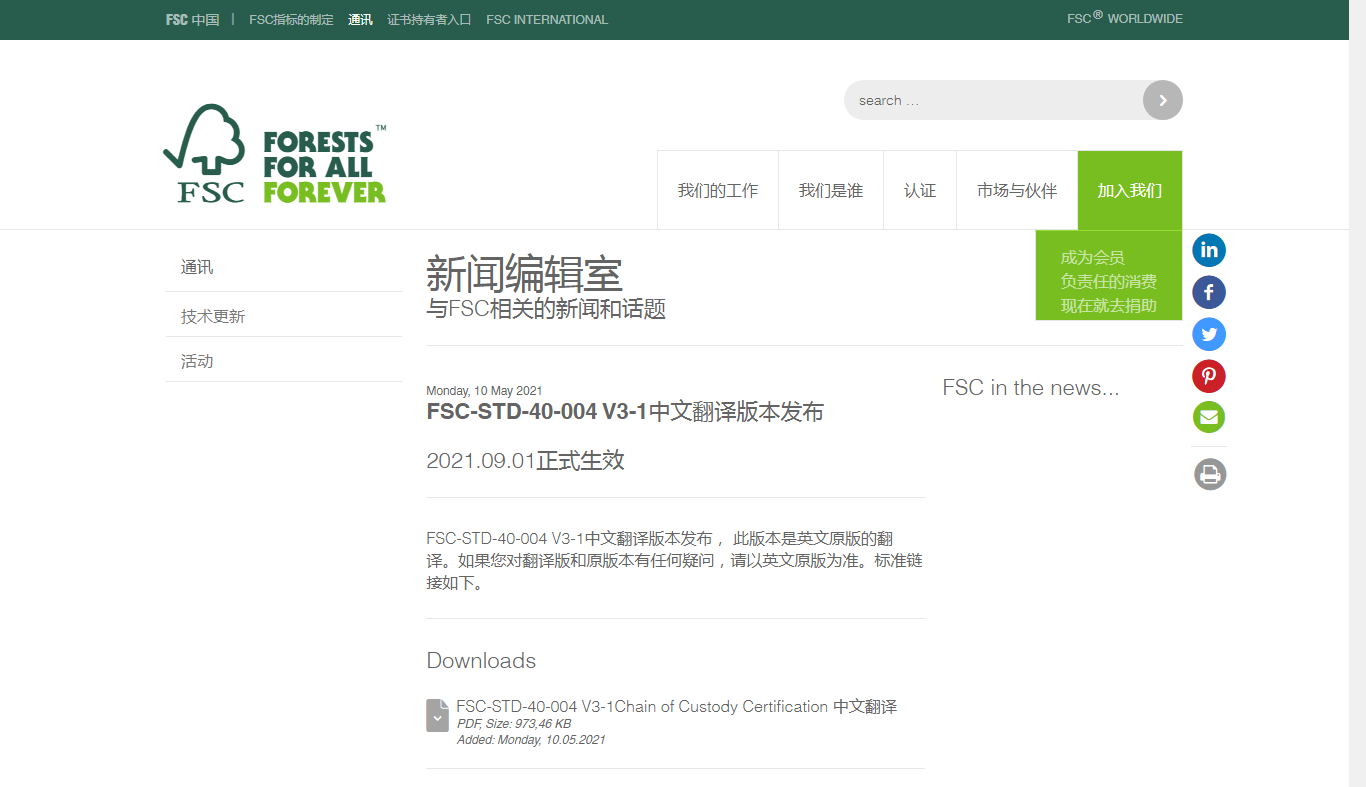Open FSC WORLDWIDE selector
This screenshot has width=1366, height=787.
pos(1125,18)
